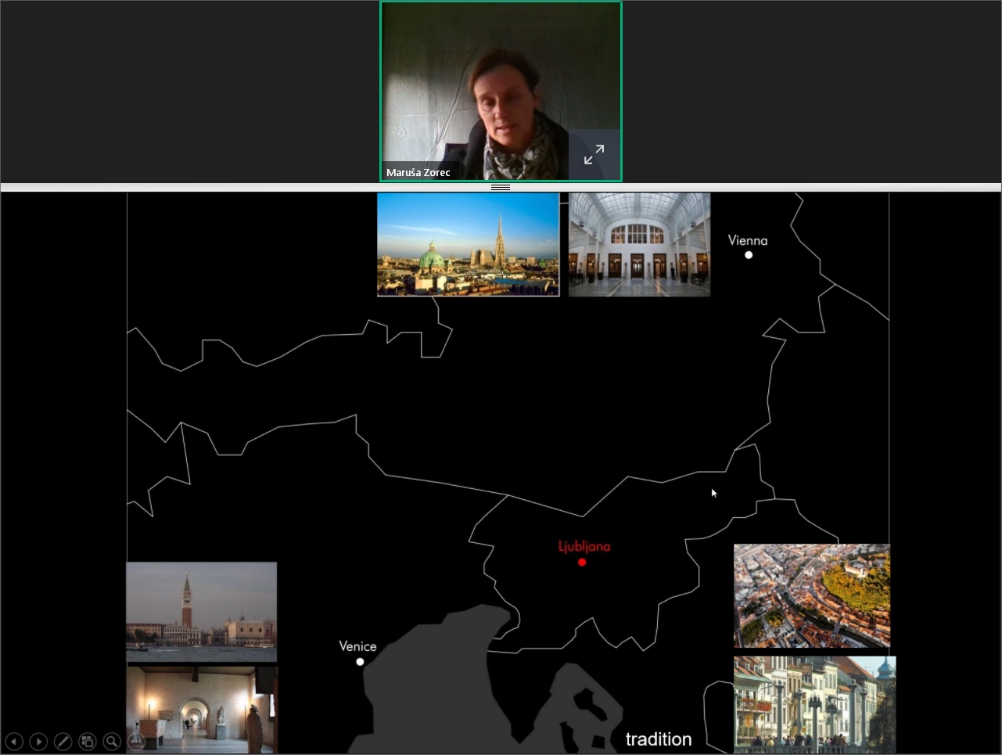Click the divider handle between video and slide
Image resolution: width=1002 pixels, height=755 pixels.
pyautogui.click(x=500, y=187)
